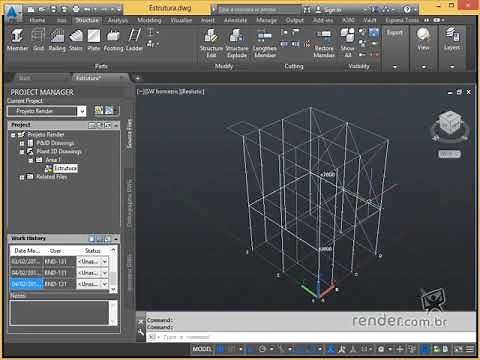Open the status bar customization menu icon
The image size is (480, 360).
(x=470, y=349)
